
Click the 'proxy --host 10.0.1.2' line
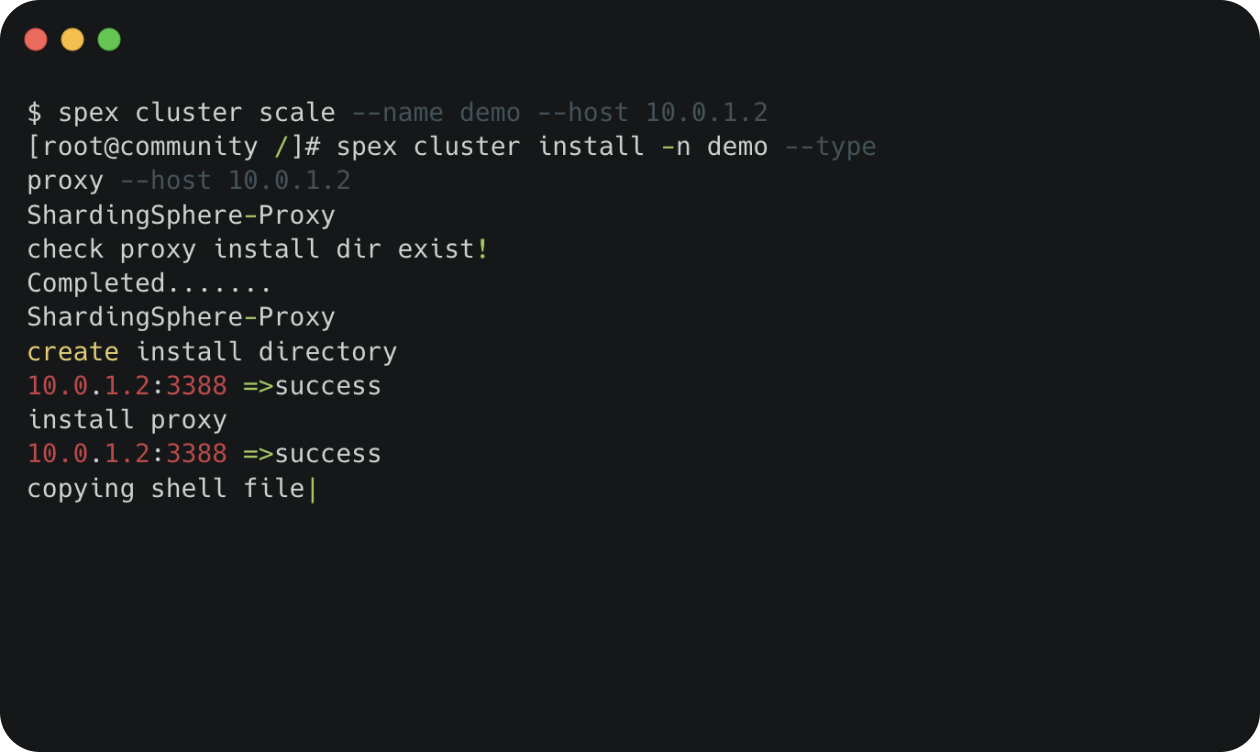pos(189,181)
